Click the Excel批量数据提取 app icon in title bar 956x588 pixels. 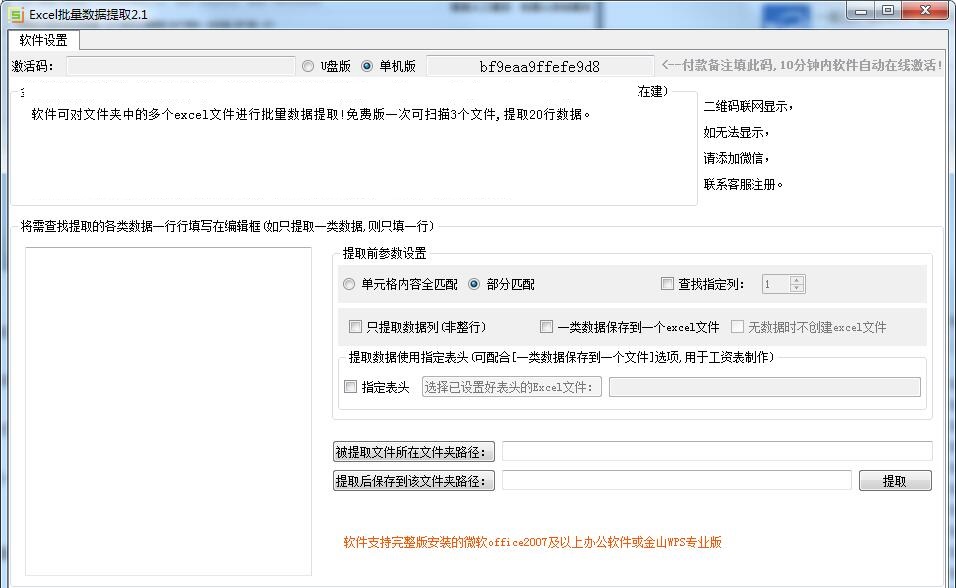16,13
